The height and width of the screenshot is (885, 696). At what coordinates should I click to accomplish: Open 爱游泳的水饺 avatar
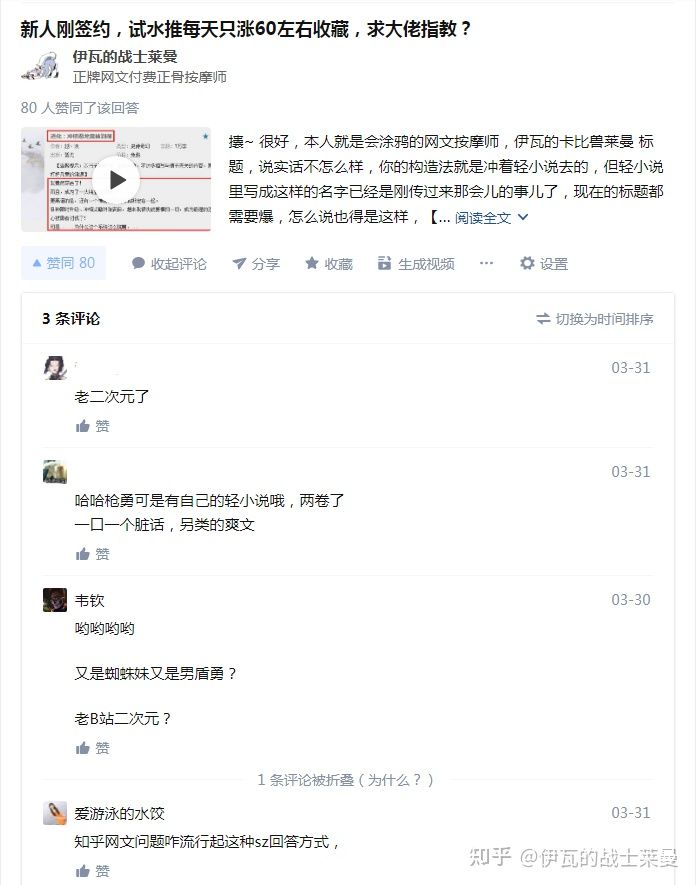click(55, 813)
